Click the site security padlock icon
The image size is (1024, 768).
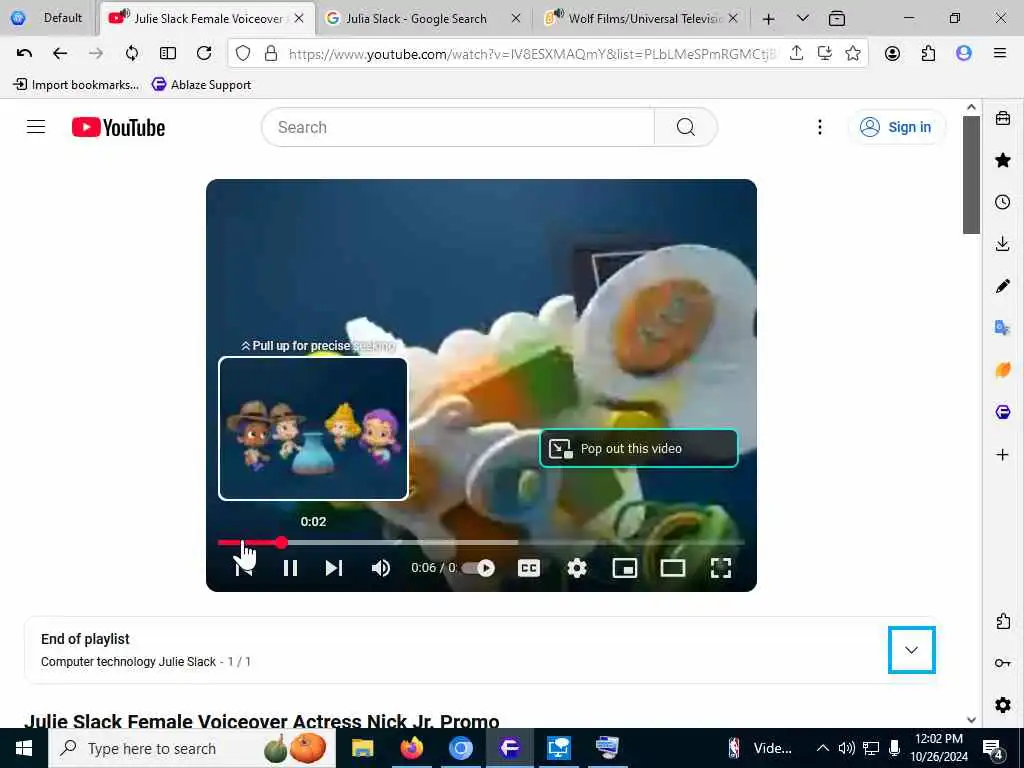point(271,54)
